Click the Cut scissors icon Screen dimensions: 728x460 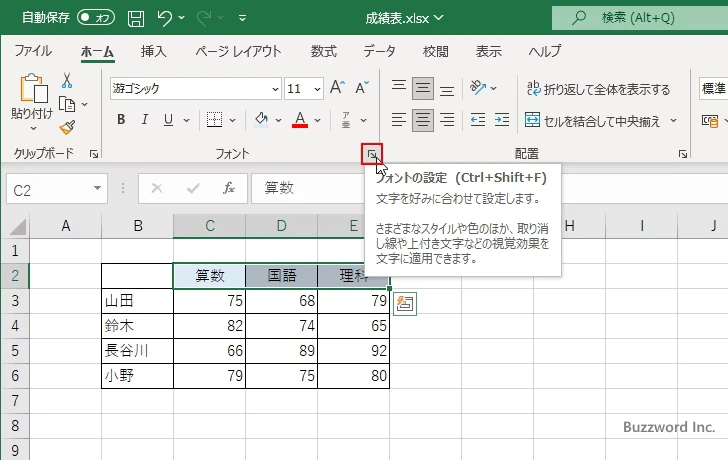click(67, 81)
